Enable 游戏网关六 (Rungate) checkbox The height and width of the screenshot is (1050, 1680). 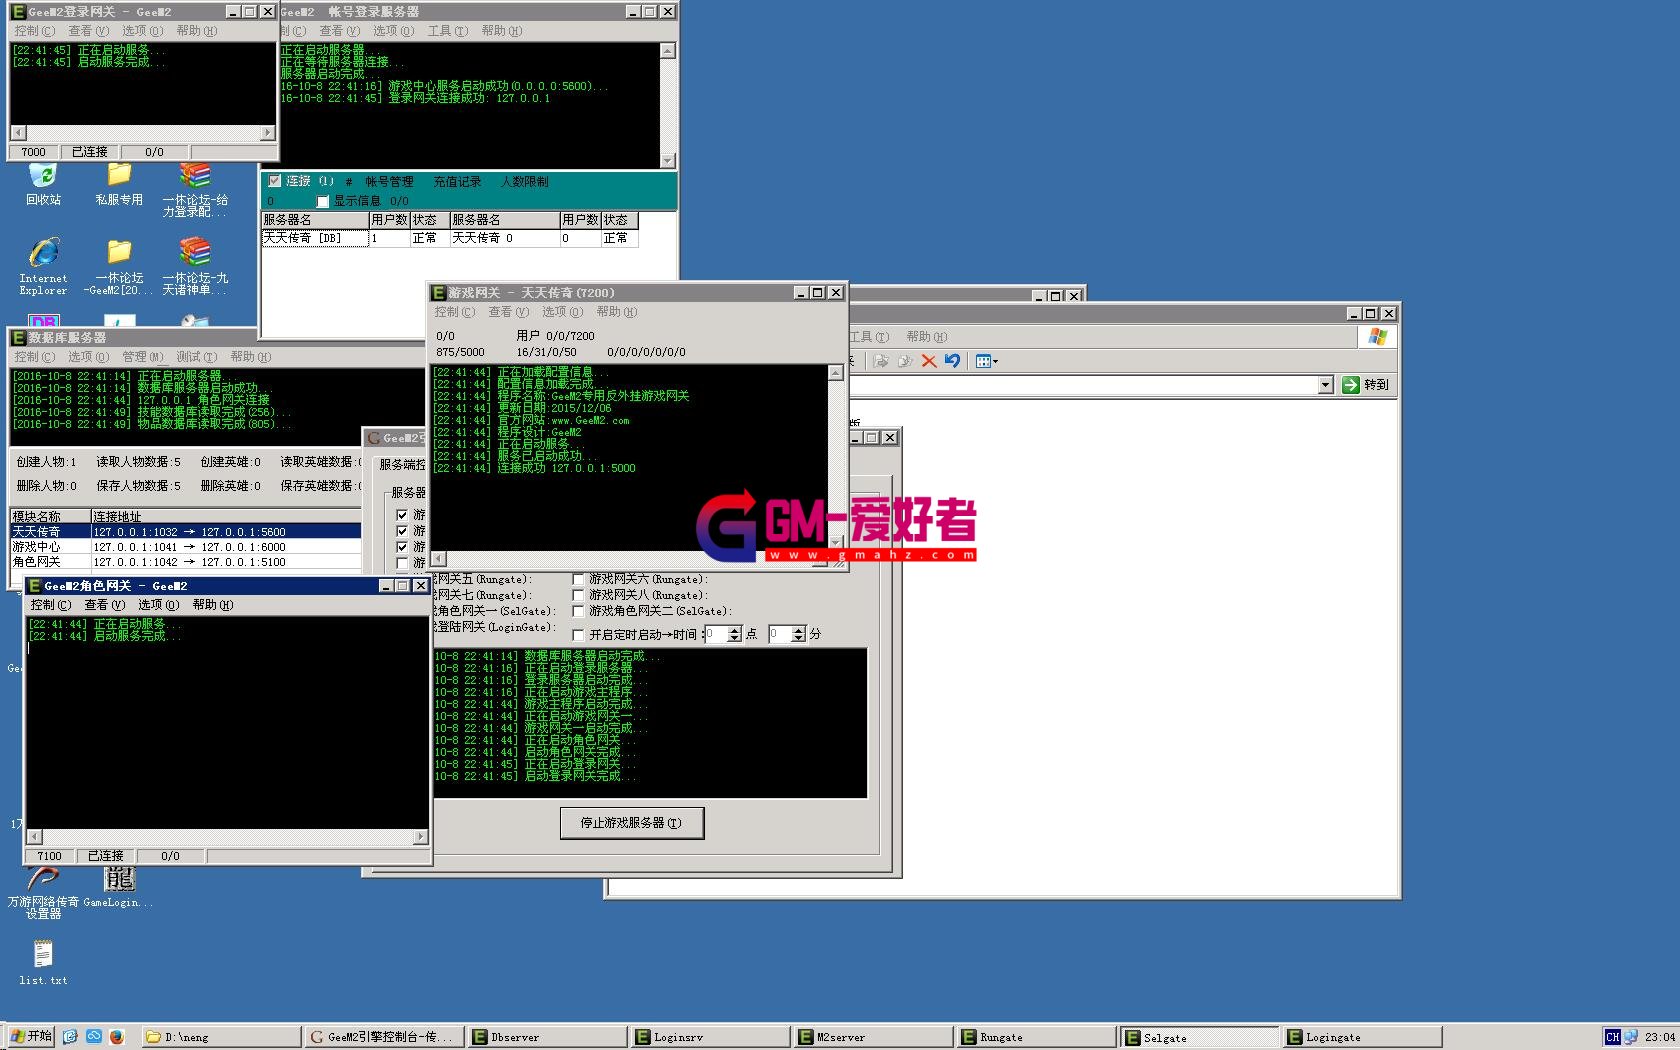578,579
